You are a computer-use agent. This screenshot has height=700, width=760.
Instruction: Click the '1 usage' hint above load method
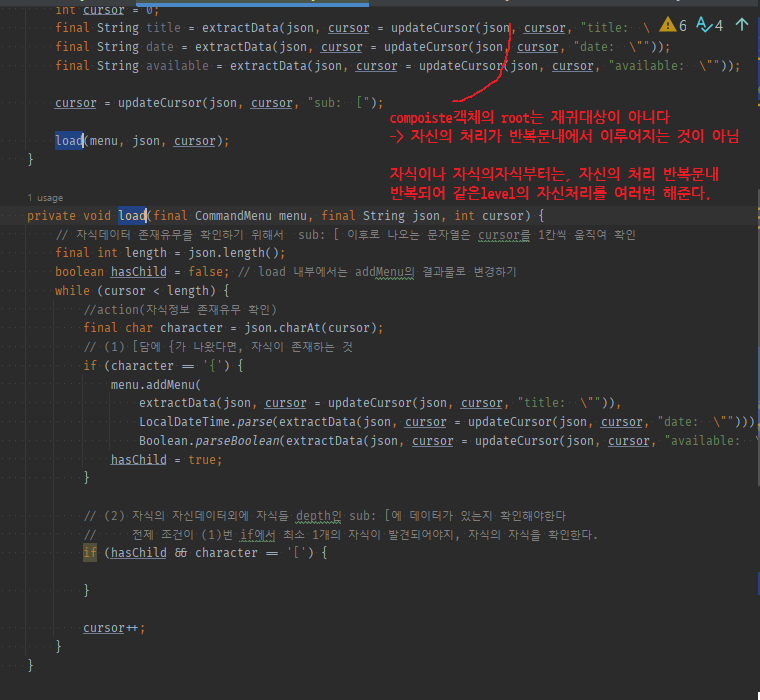pos(45,198)
